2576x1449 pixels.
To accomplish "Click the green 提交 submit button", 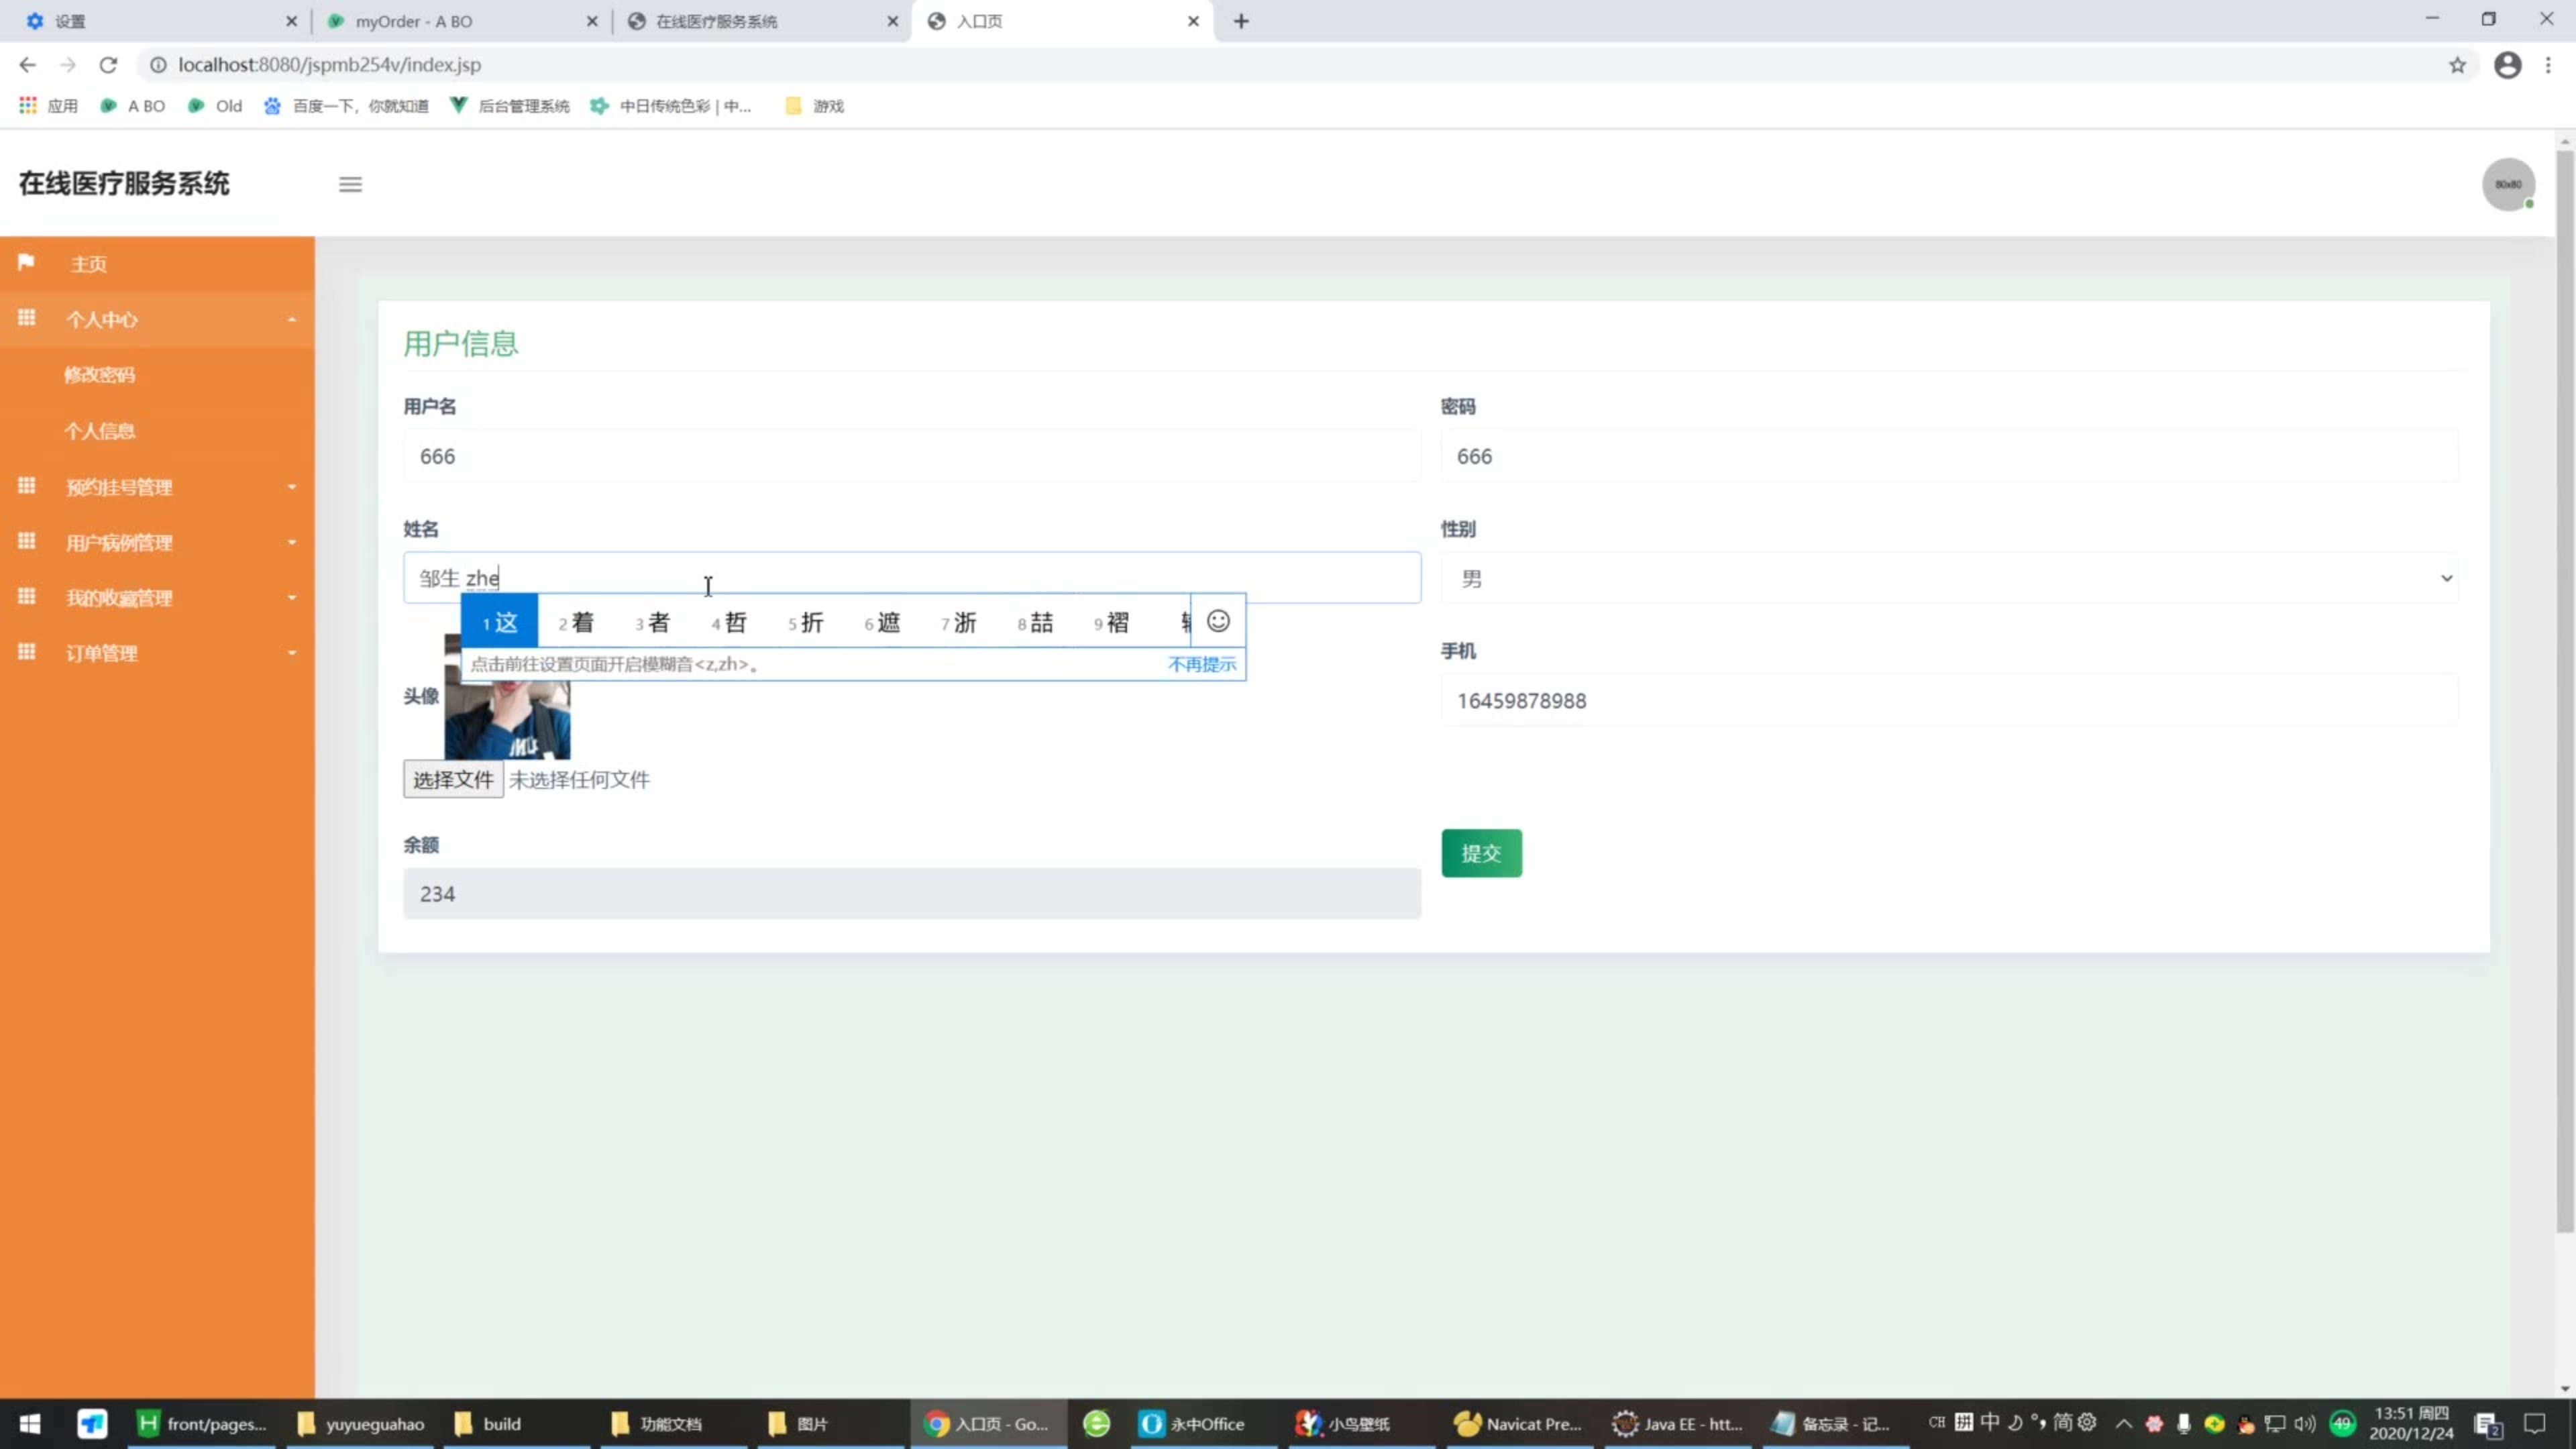I will (1481, 853).
